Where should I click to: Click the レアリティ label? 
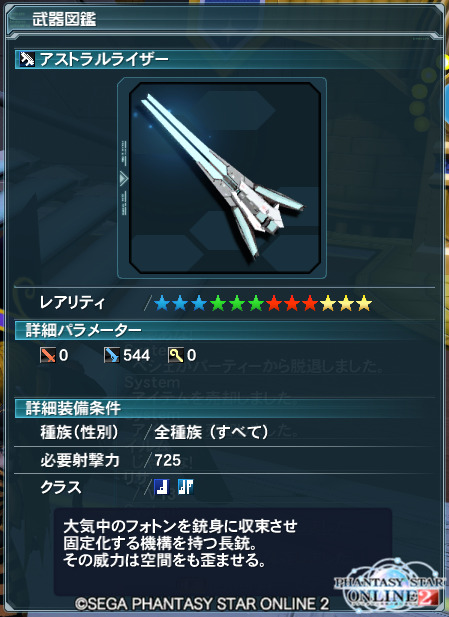click(72, 303)
